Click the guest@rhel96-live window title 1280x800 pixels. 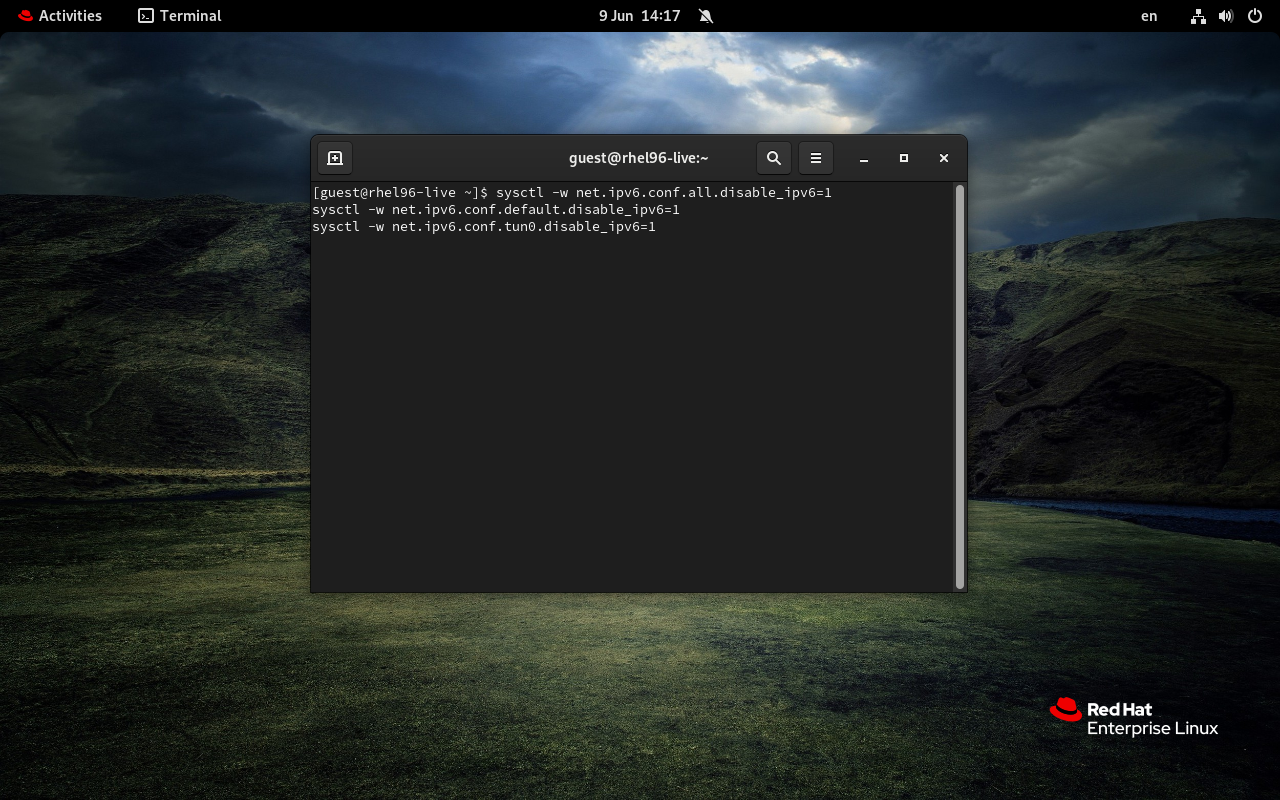637,157
